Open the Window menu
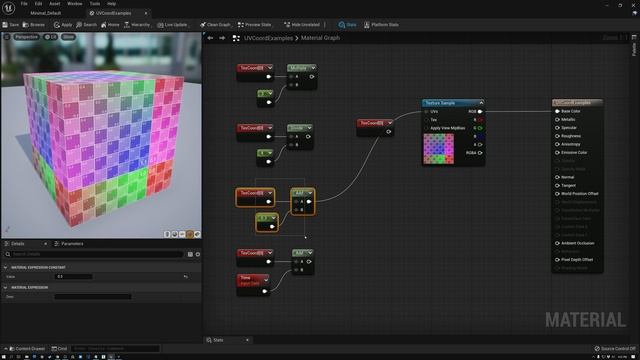 (75, 4)
